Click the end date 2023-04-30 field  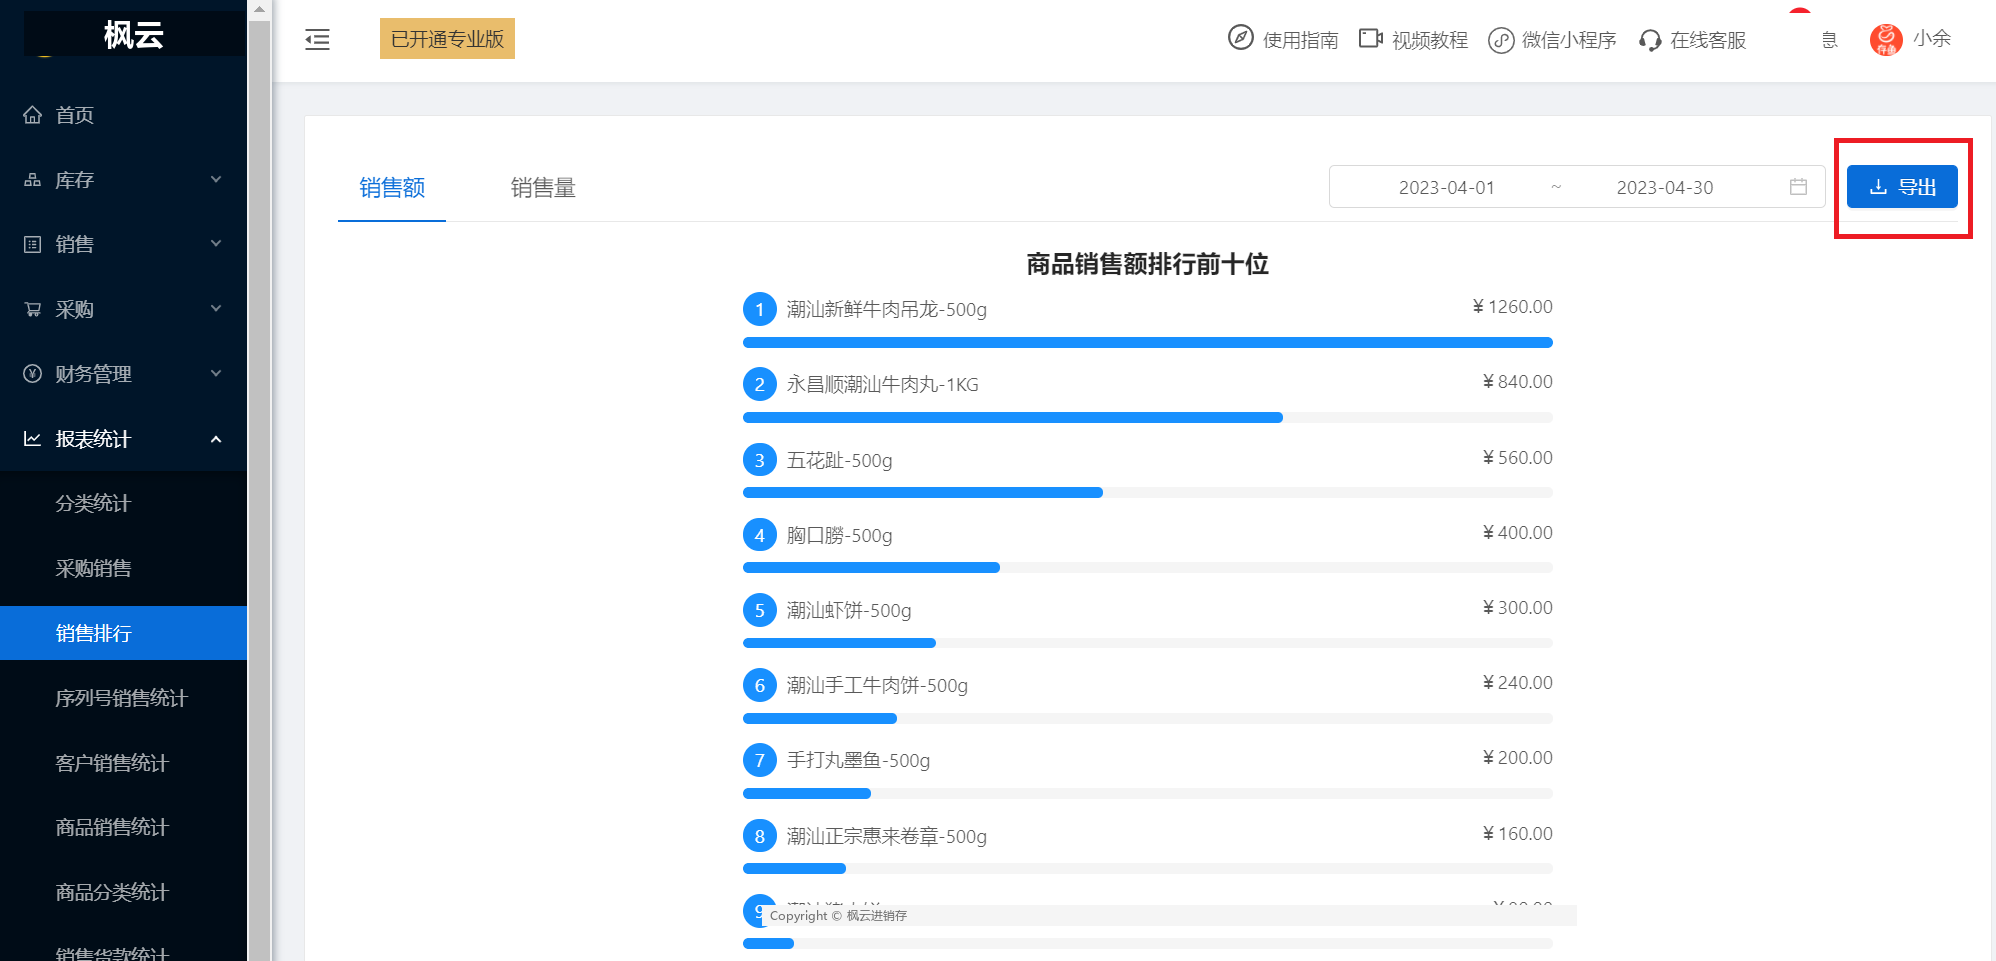[1665, 187]
